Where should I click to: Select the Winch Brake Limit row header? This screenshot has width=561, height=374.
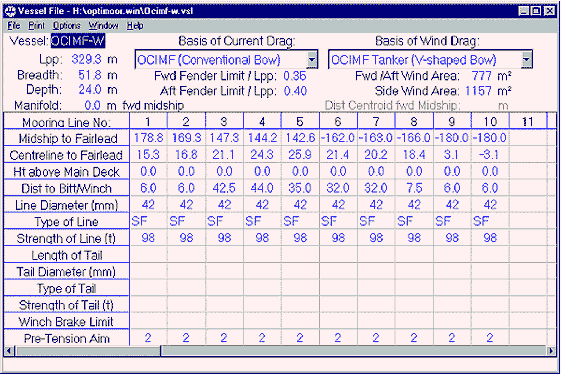click(x=67, y=321)
